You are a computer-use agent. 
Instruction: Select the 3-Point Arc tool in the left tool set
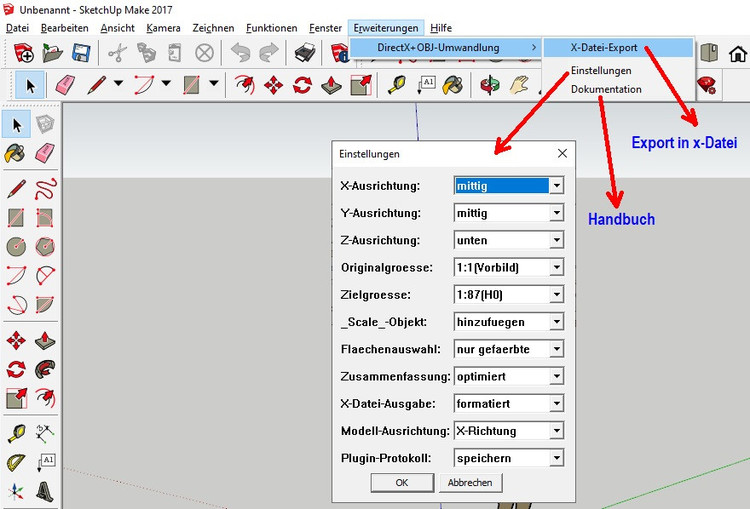click(16, 305)
